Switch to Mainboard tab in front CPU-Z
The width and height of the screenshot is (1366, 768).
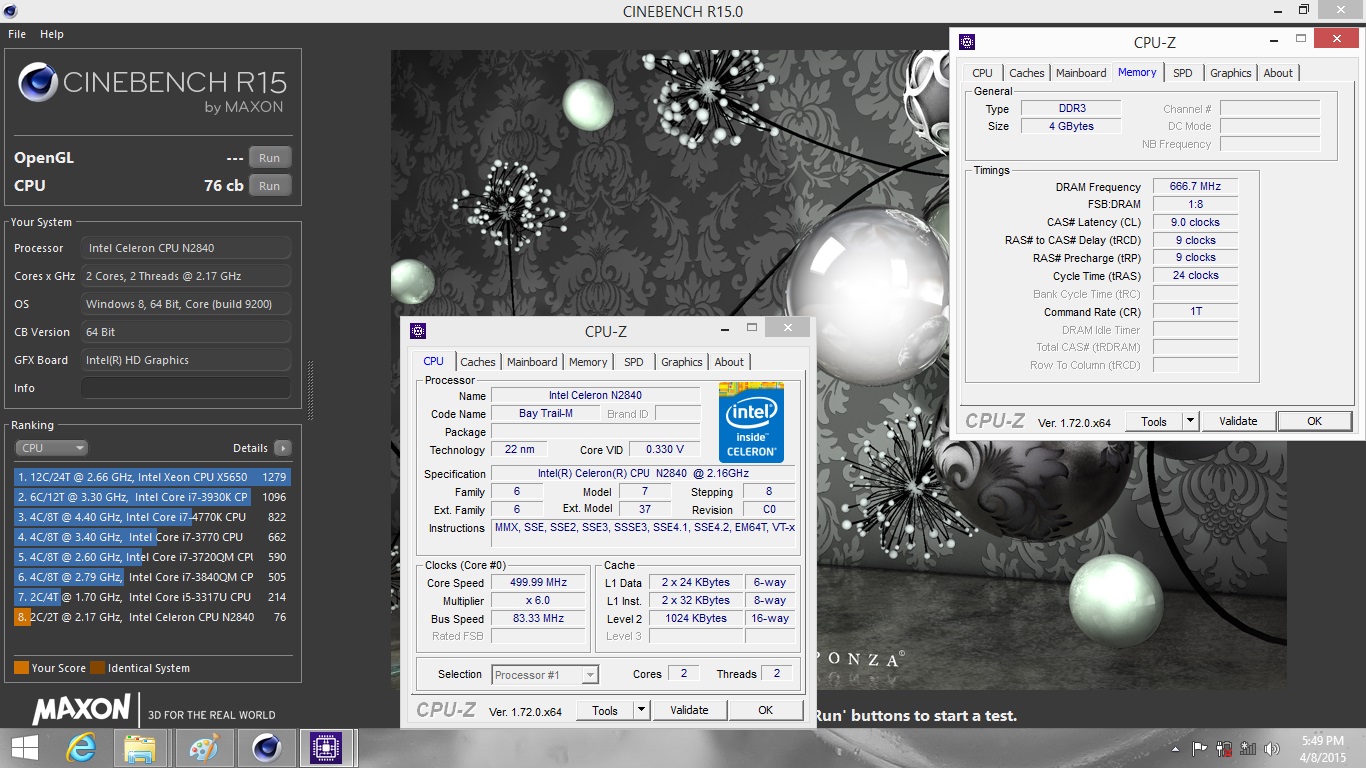tap(532, 362)
